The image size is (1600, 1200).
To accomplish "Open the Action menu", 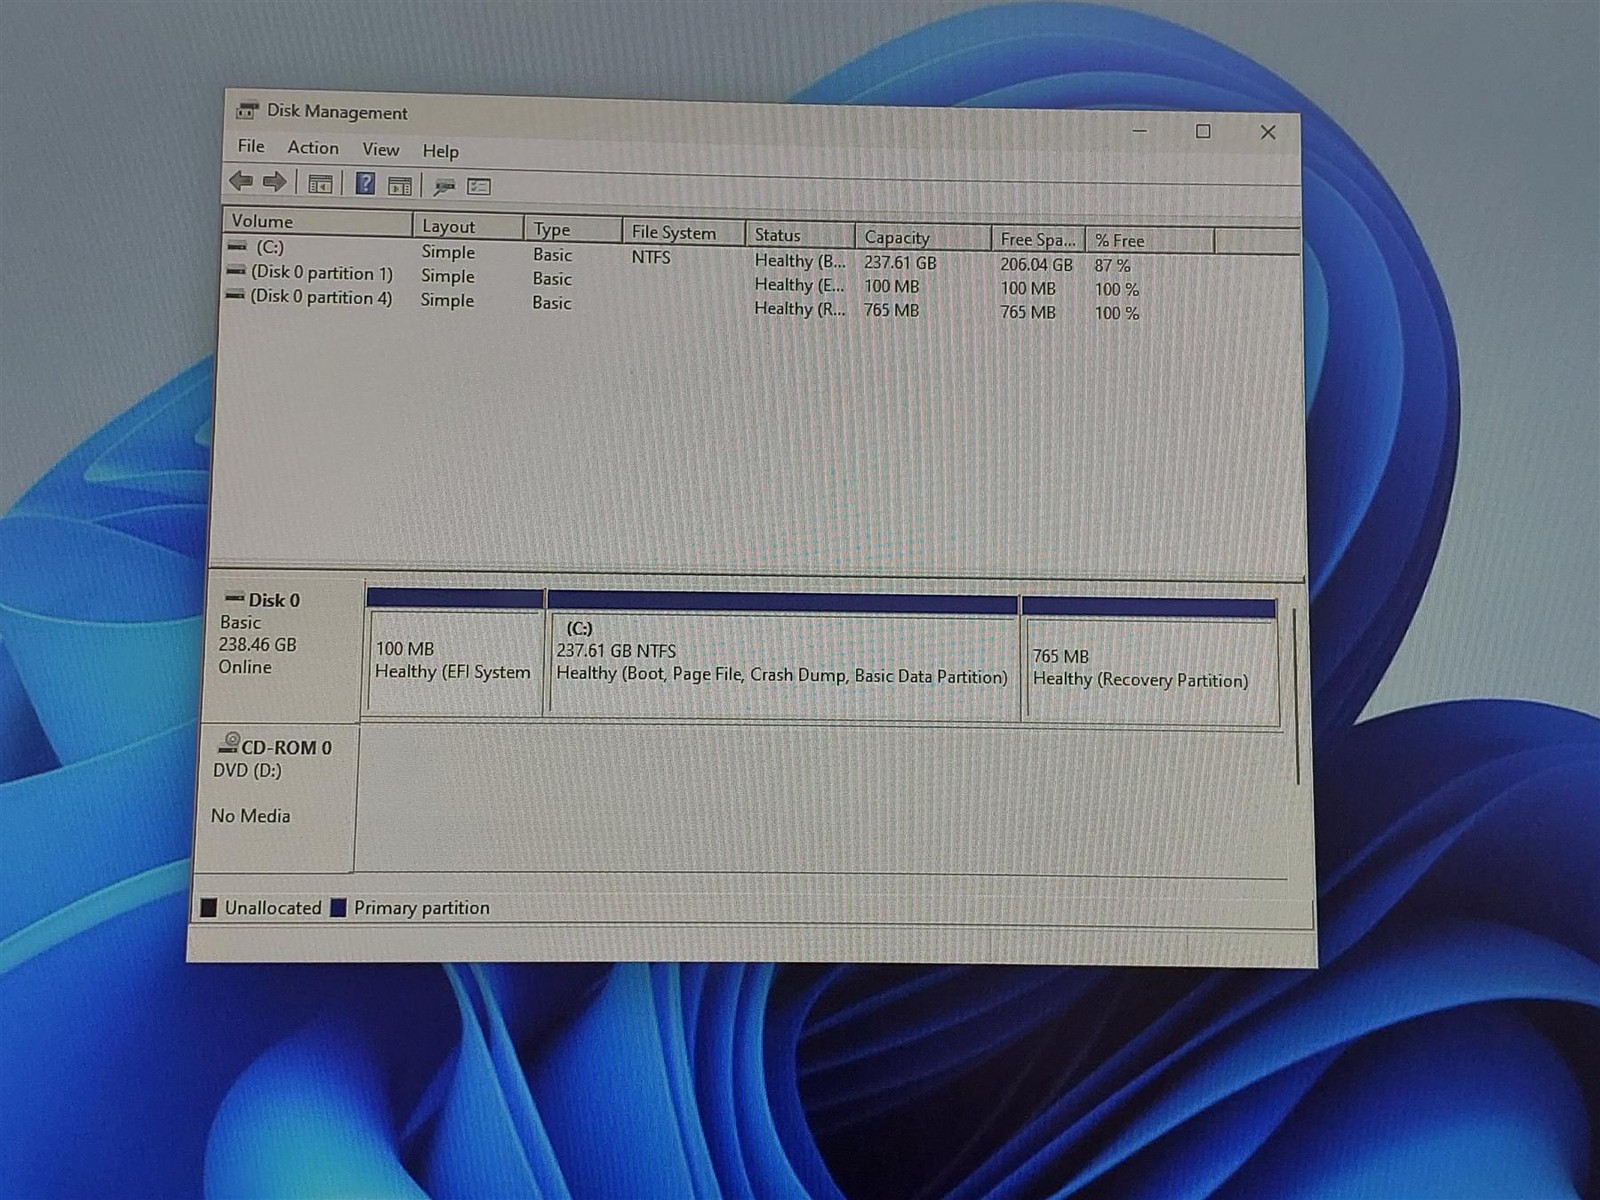I will (x=313, y=147).
